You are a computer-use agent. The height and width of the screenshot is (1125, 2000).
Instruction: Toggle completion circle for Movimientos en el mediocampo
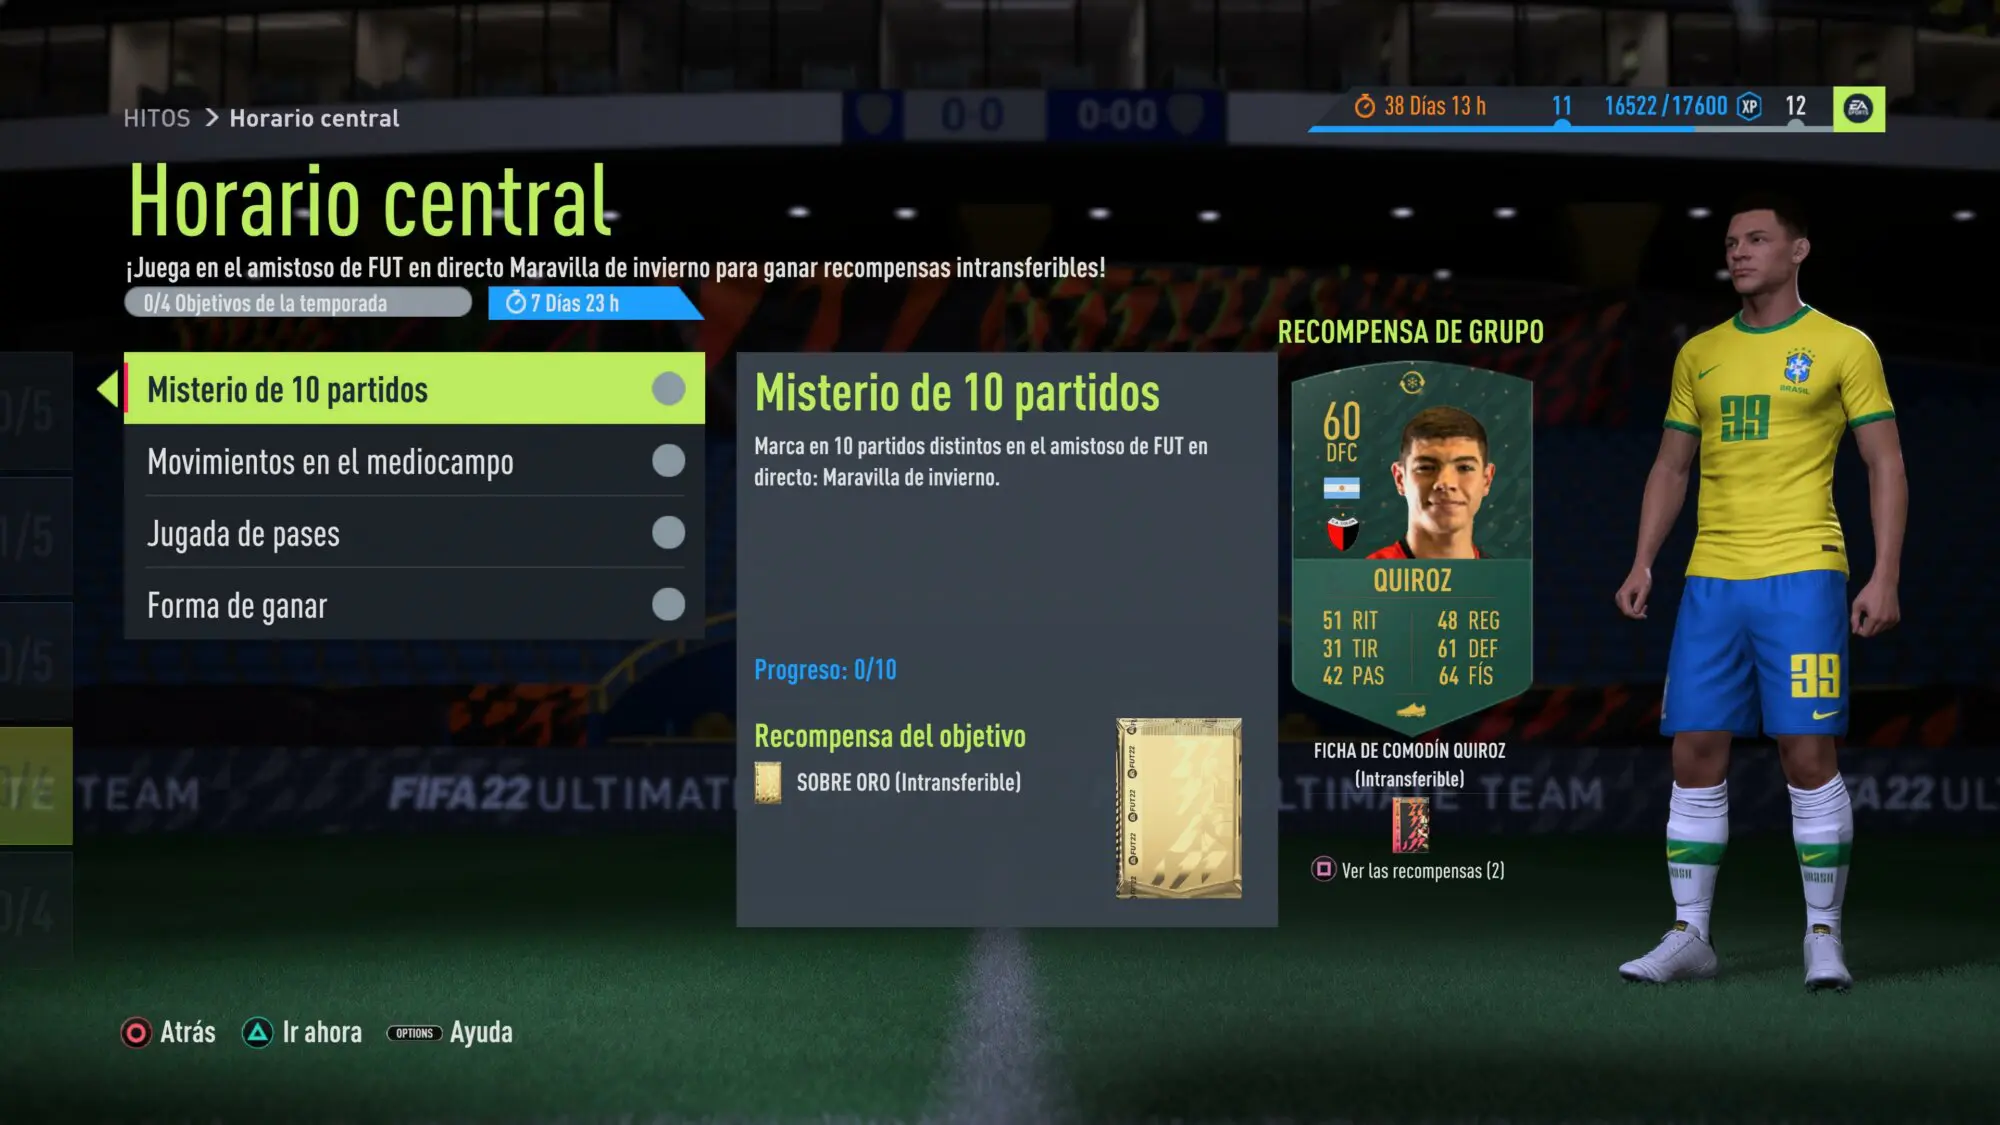coord(668,461)
